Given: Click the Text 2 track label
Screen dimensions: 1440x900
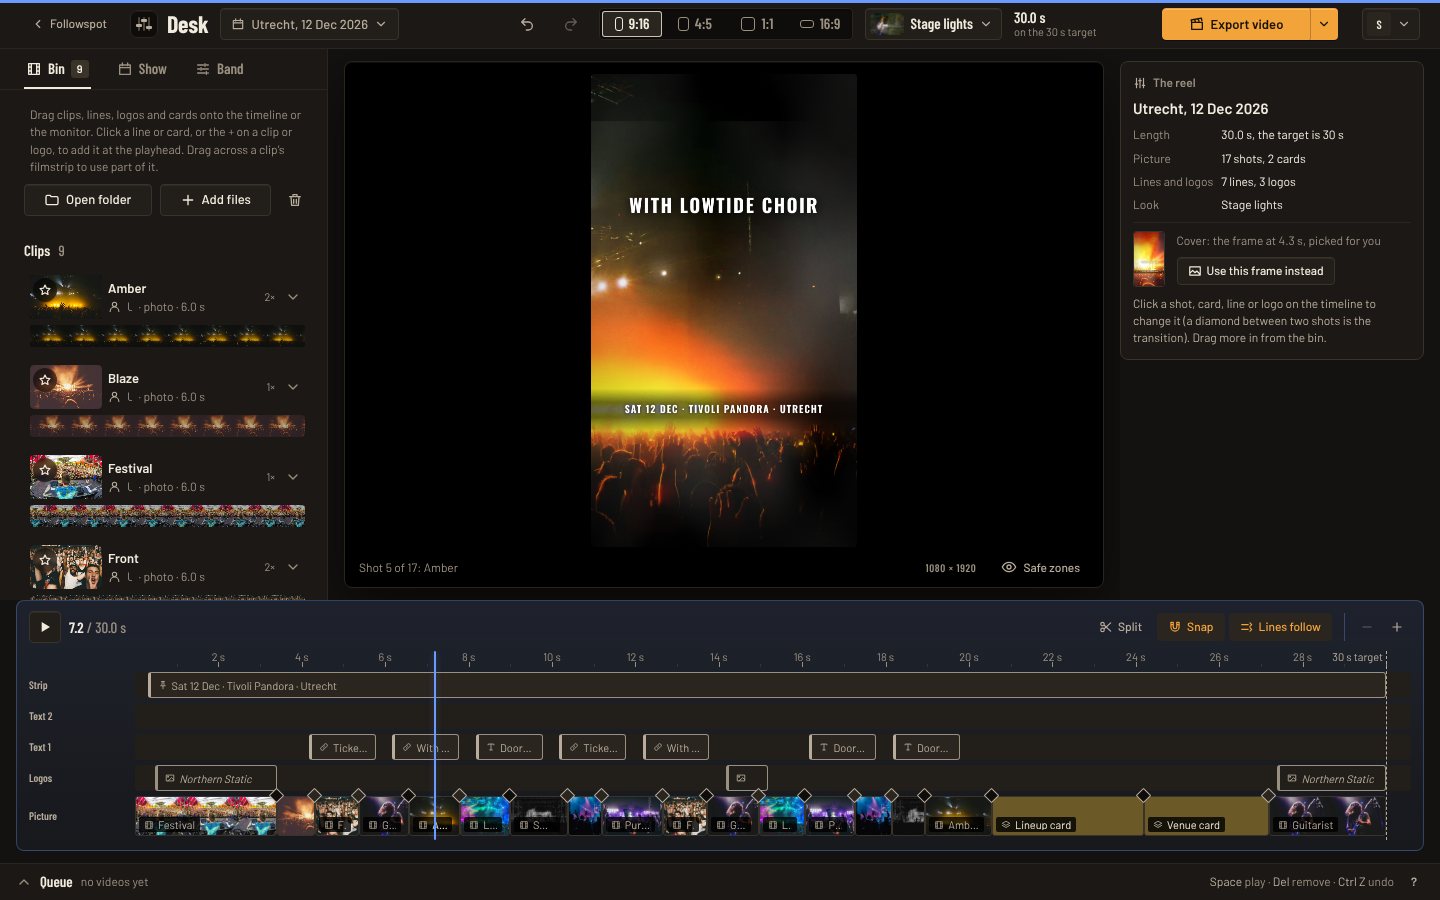Looking at the screenshot, I should click(x=40, y=716).
